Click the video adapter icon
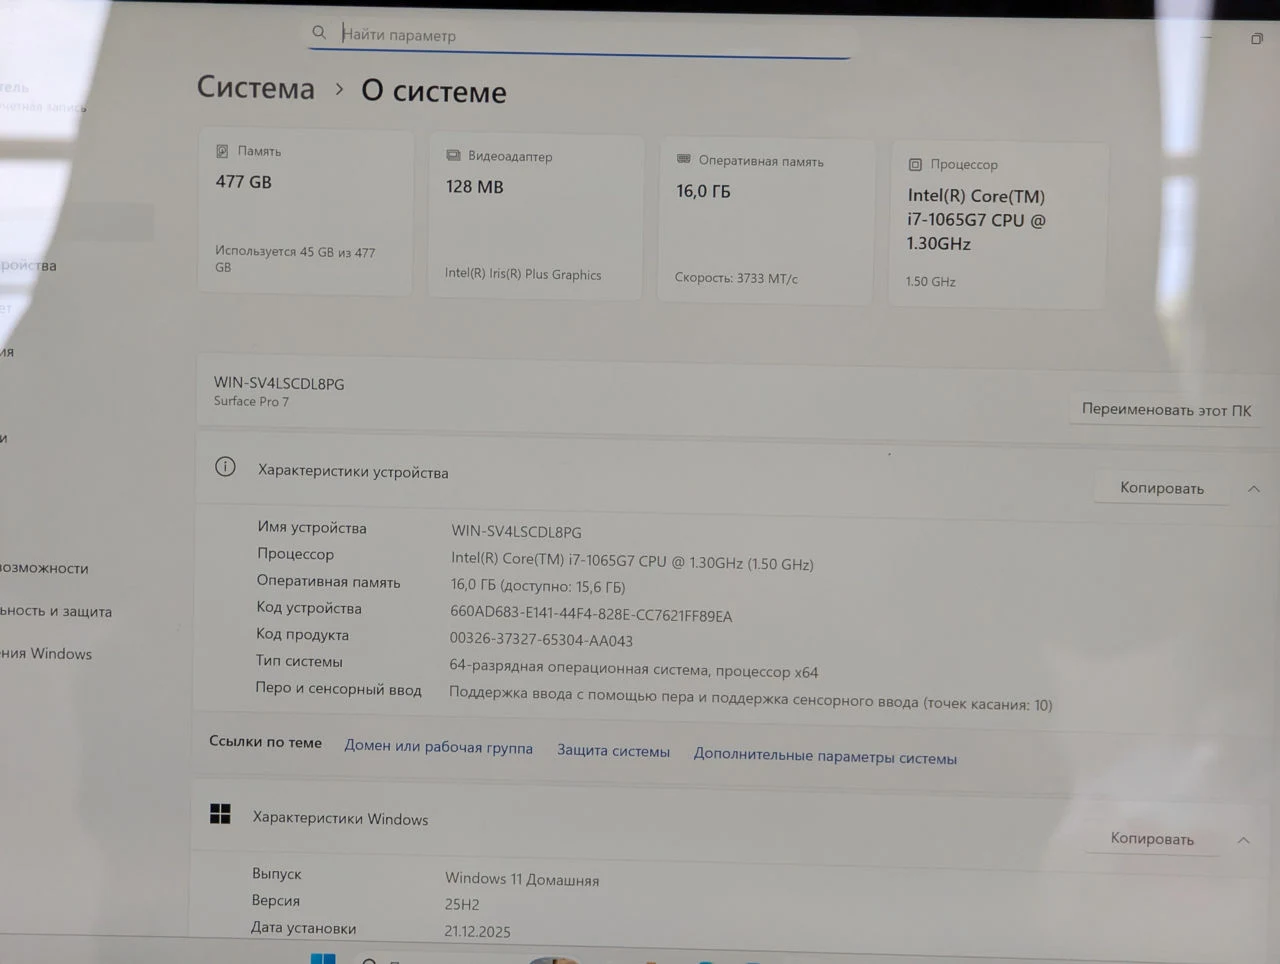This screenshot has height=964, width=1280. click(453, 155)
